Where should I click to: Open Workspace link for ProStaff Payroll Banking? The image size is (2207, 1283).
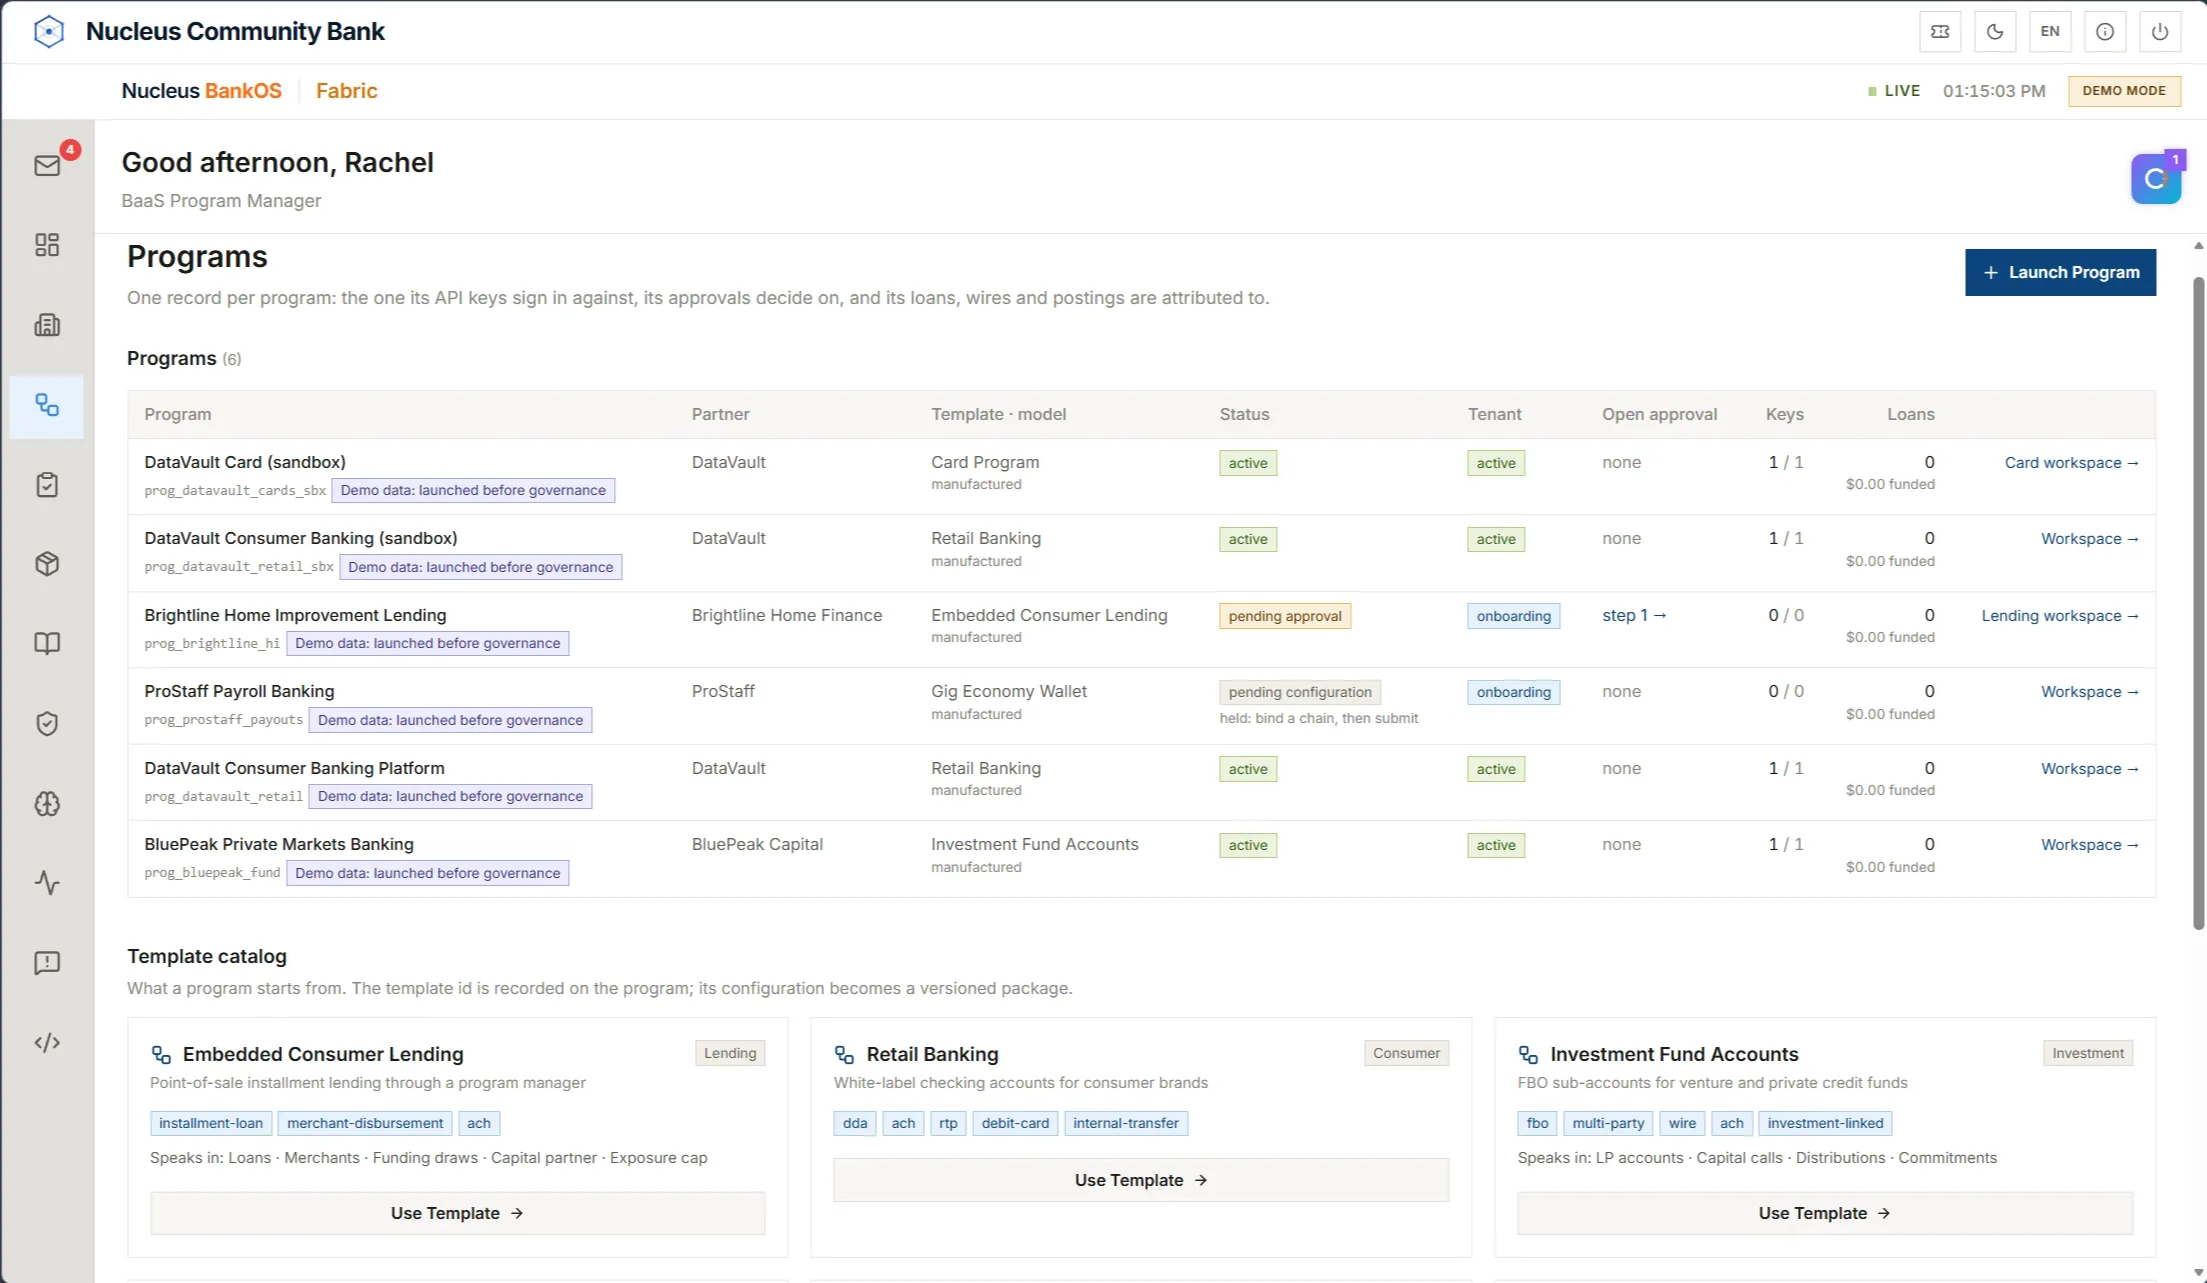pyautogui.click(x=2089, y=692)
